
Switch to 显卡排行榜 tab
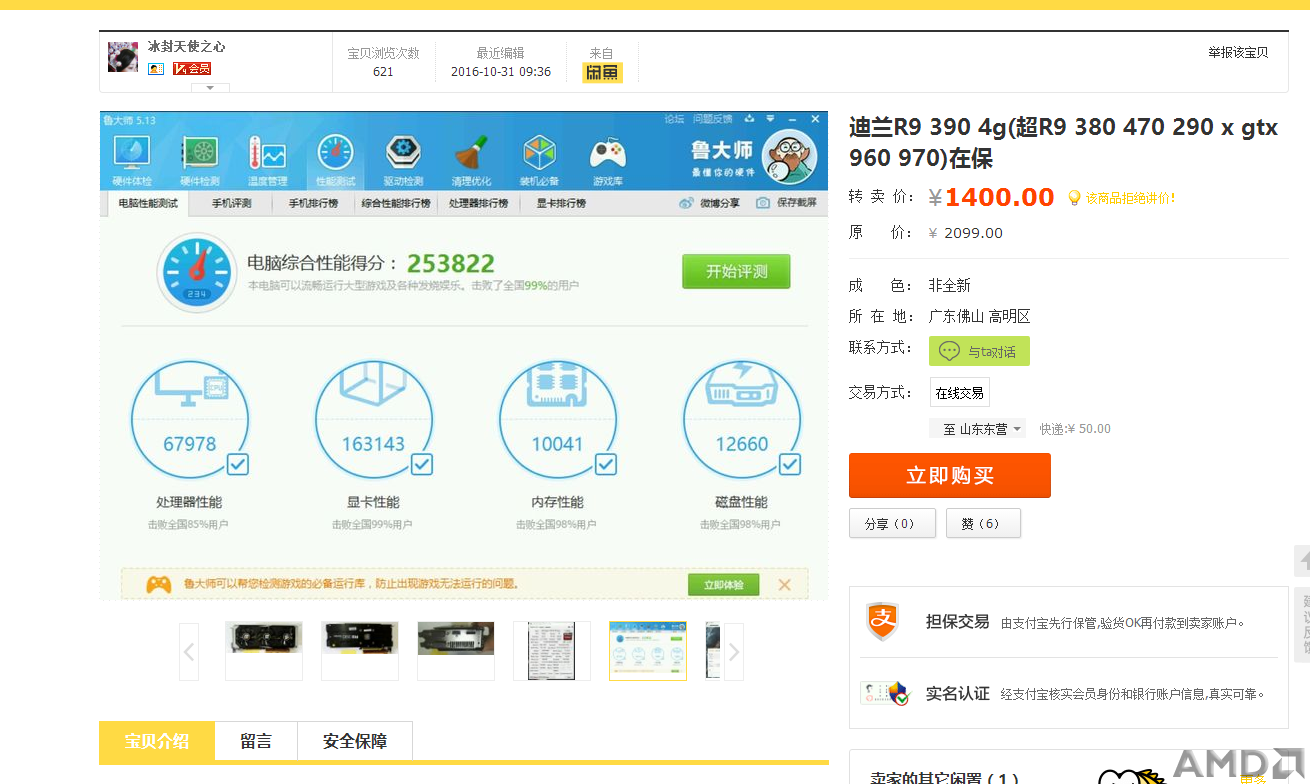tap(561, 203)
